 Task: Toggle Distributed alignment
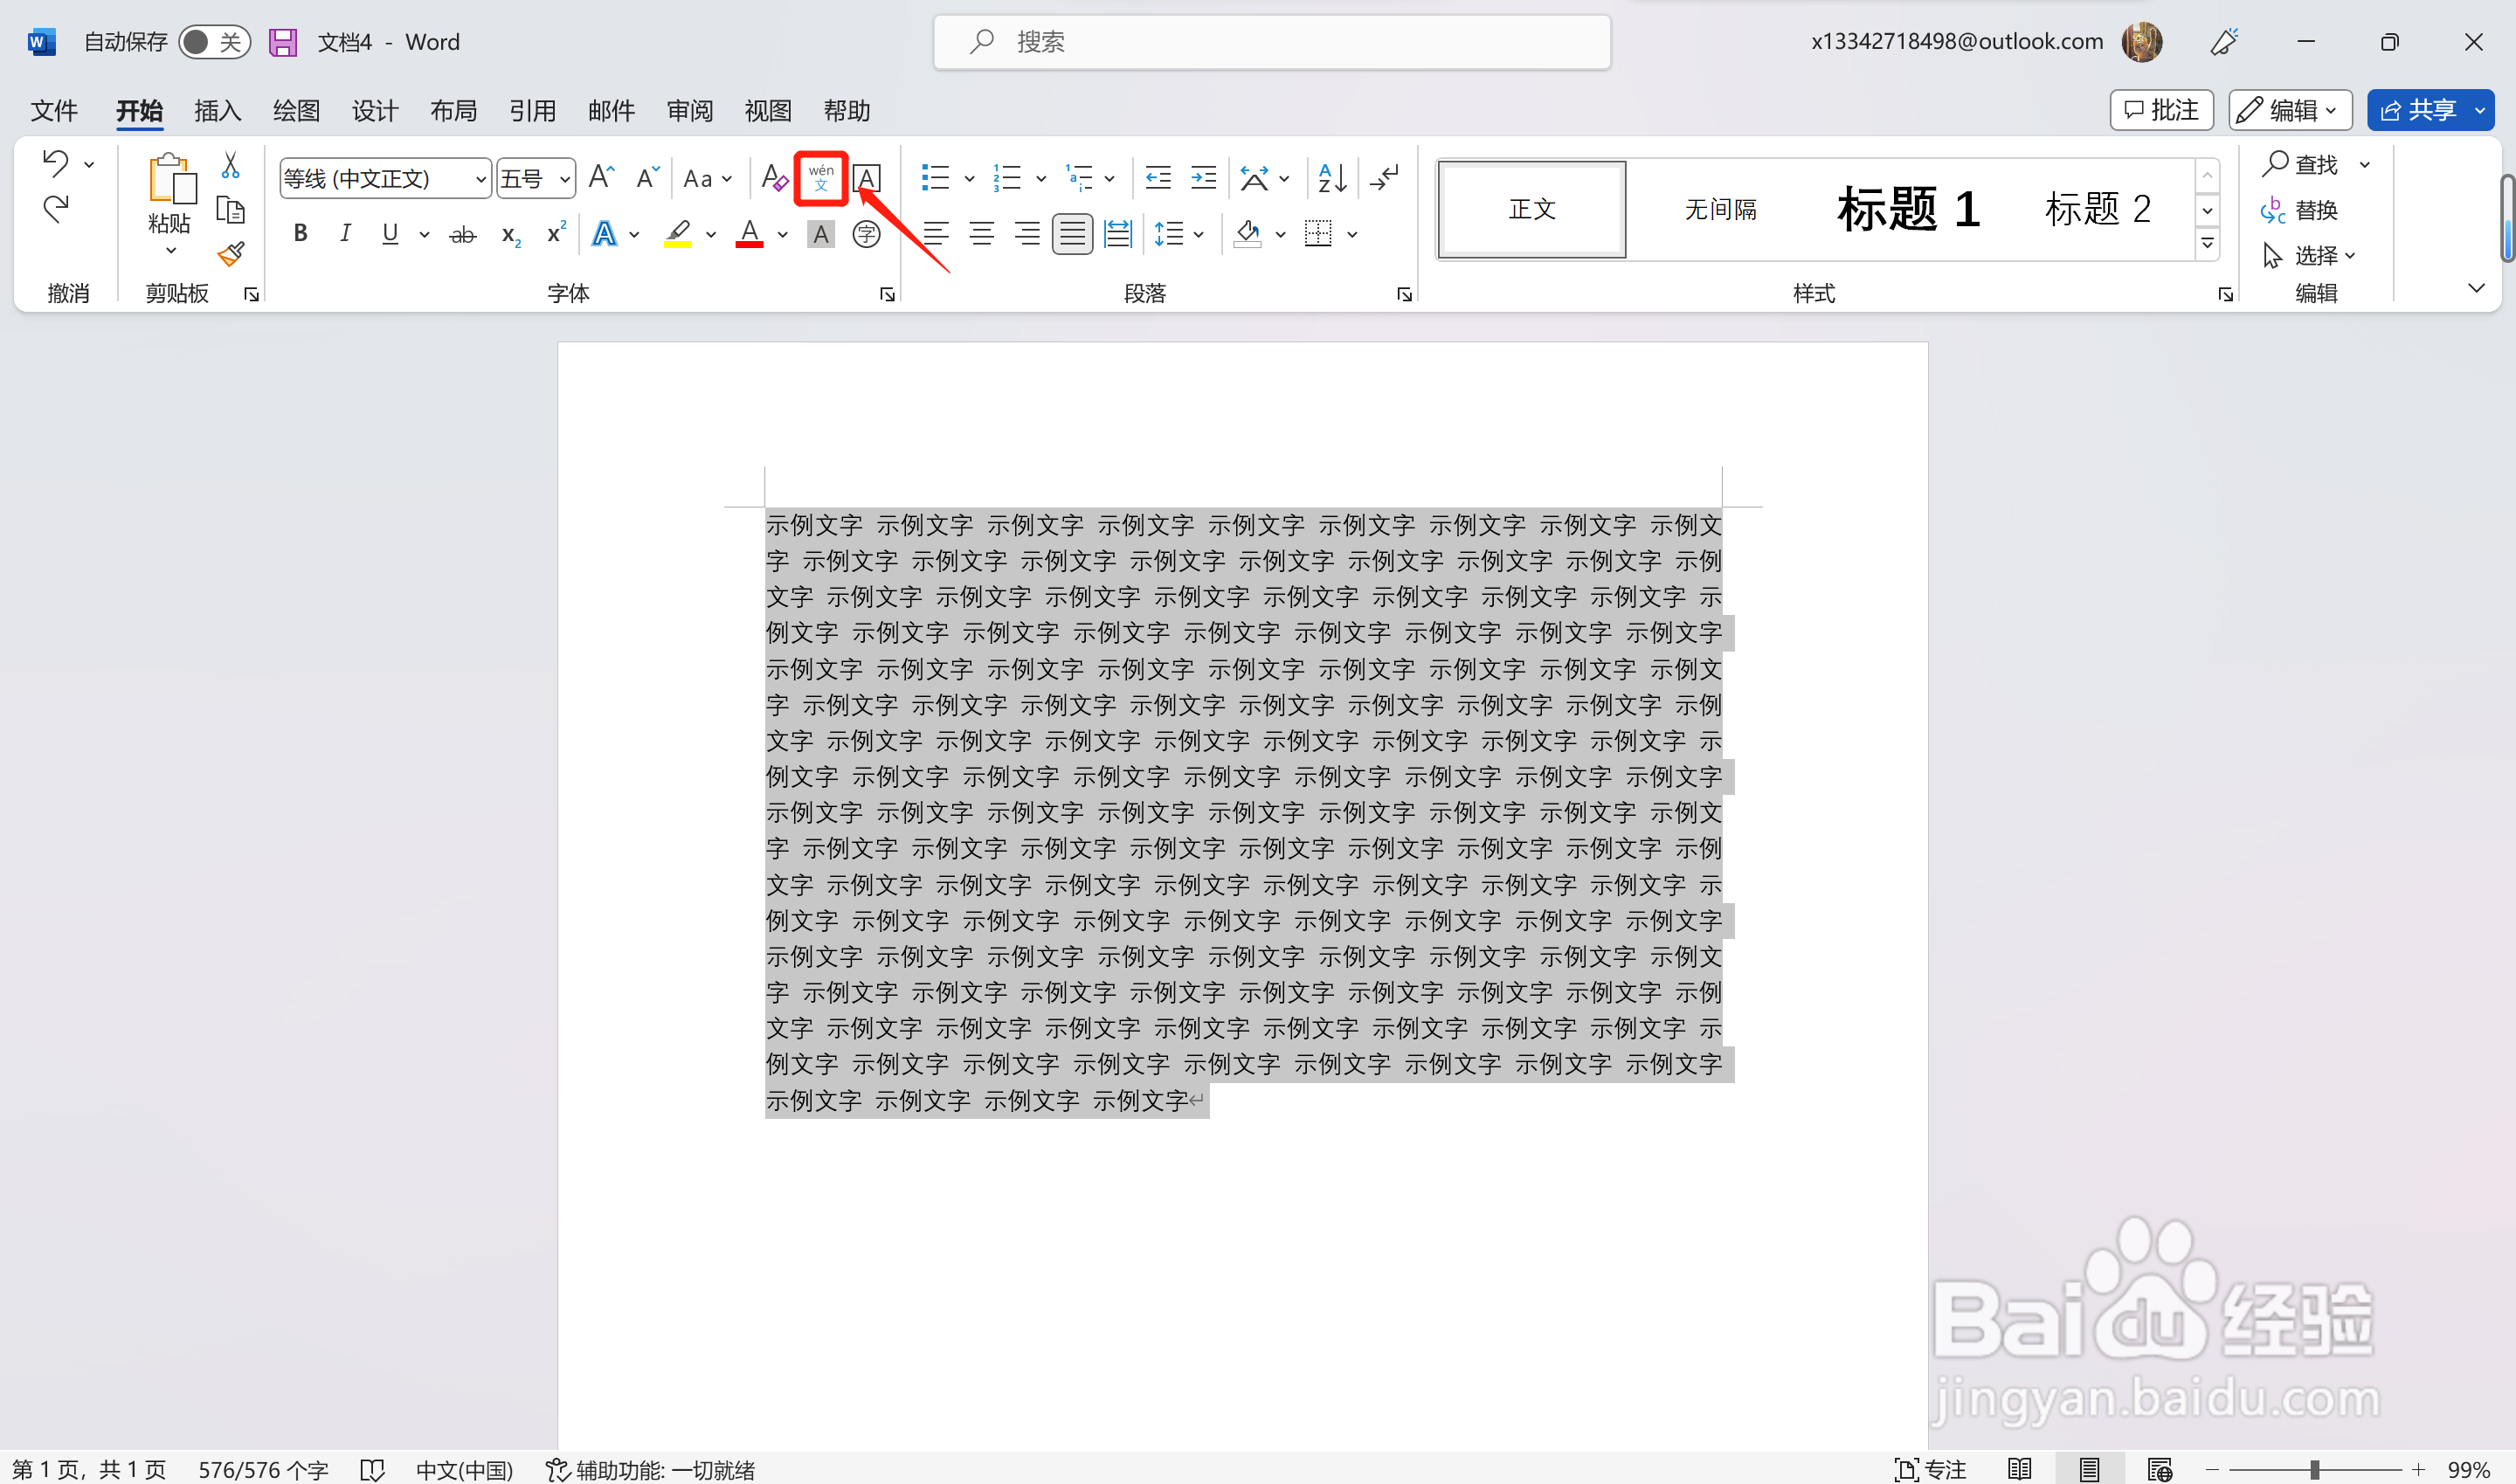coord(1118,234)
